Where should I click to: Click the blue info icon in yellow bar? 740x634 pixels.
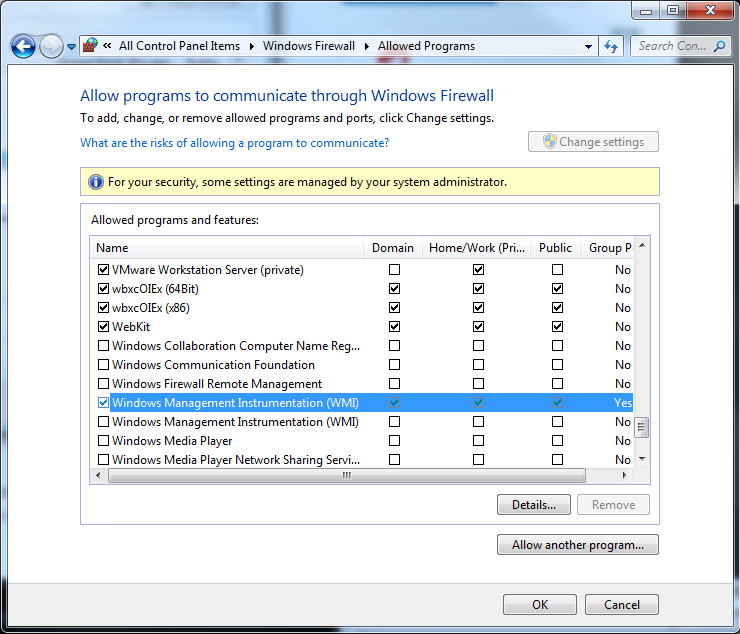[x=96, y=182]
